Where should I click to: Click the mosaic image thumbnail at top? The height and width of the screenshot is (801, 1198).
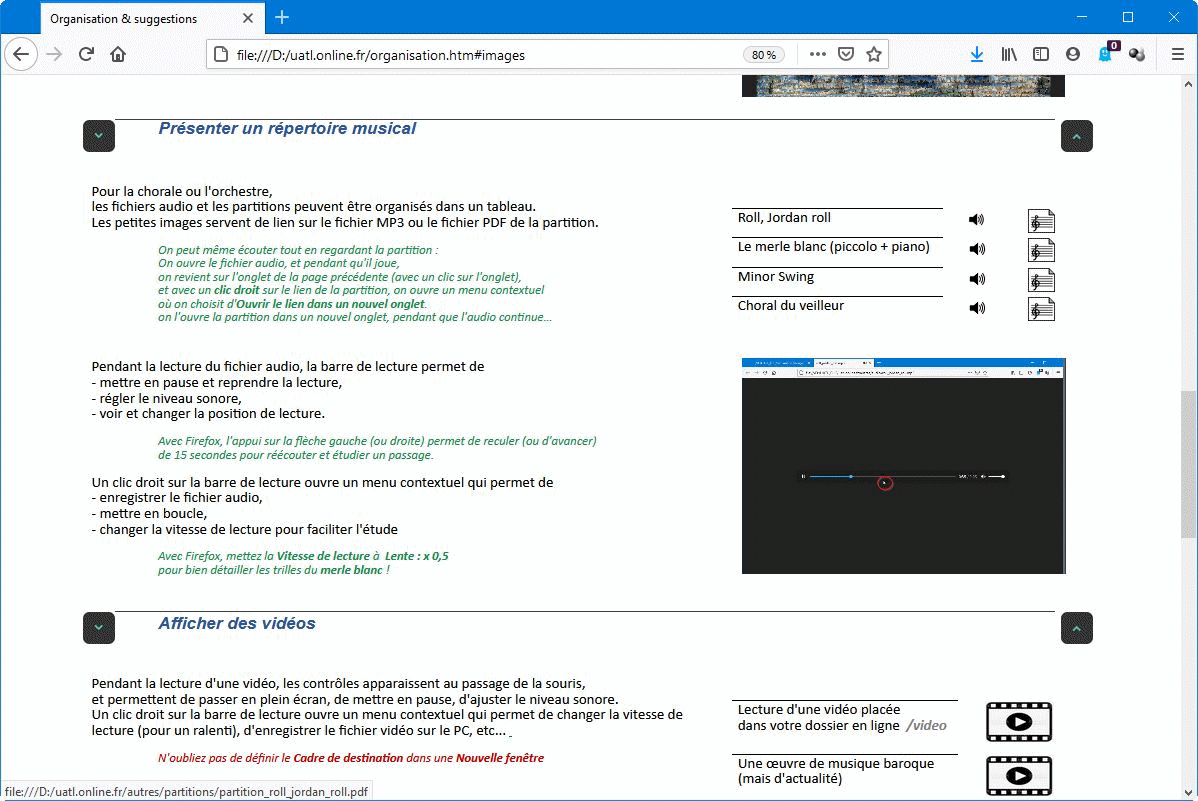pyautogui.click(x=903, y=86)
